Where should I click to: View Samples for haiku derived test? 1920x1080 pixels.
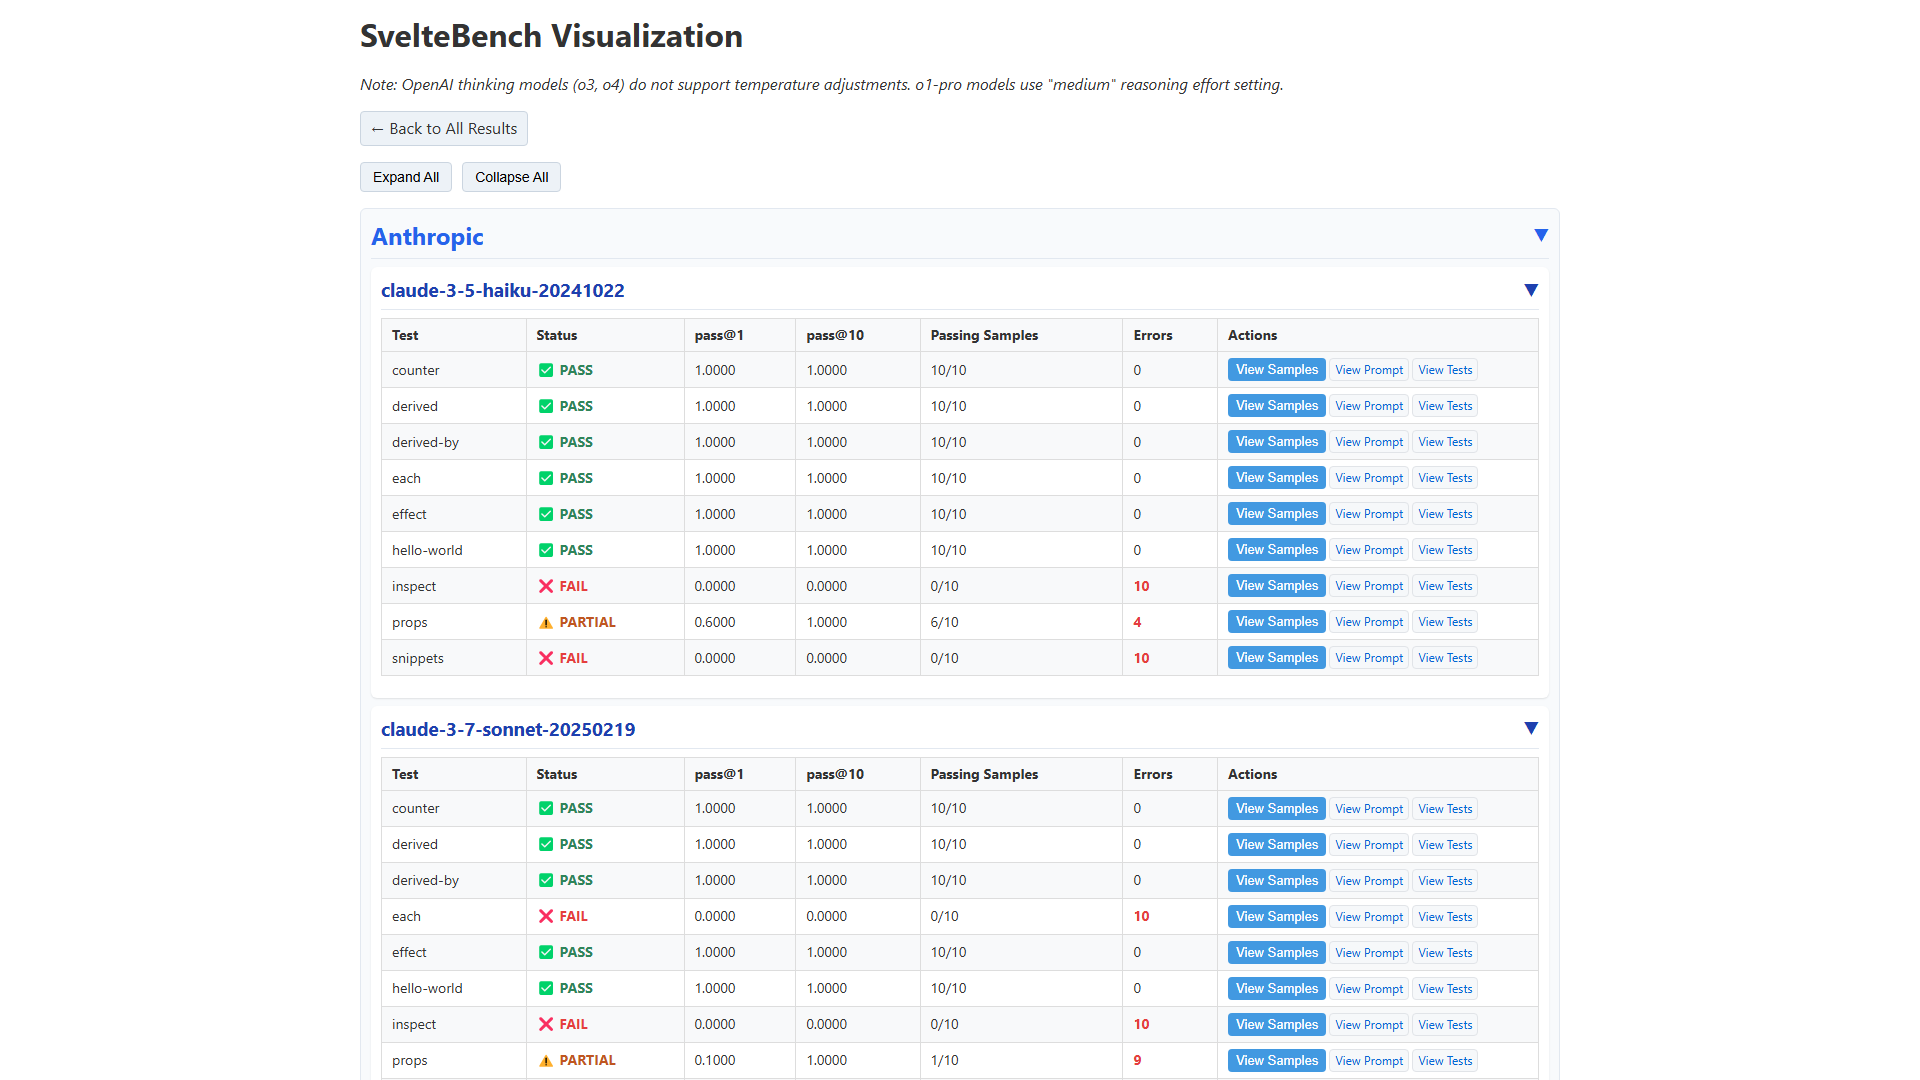pyautogui.click(x=1276, y=406)
